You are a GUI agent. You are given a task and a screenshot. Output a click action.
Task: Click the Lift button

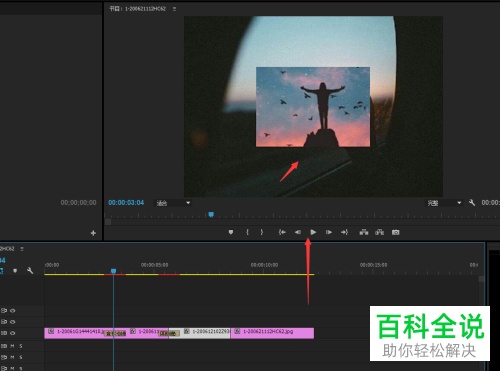tap(364, 232)
